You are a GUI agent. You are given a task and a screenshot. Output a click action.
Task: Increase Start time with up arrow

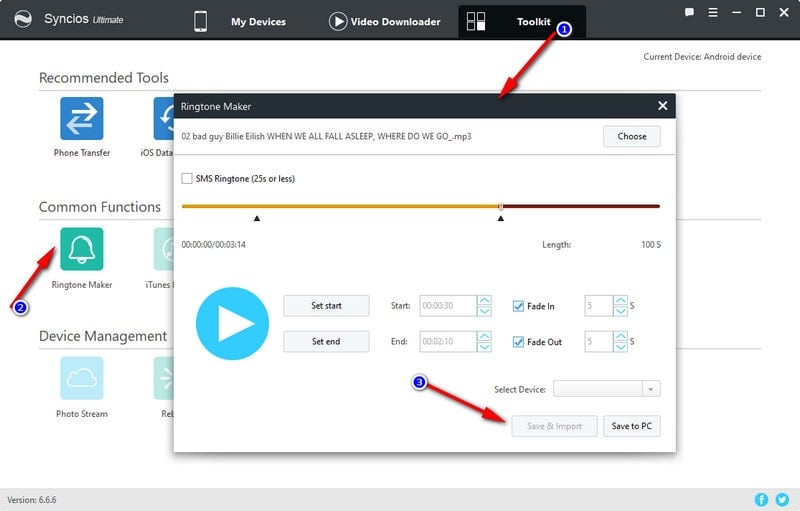pos(485,300)
